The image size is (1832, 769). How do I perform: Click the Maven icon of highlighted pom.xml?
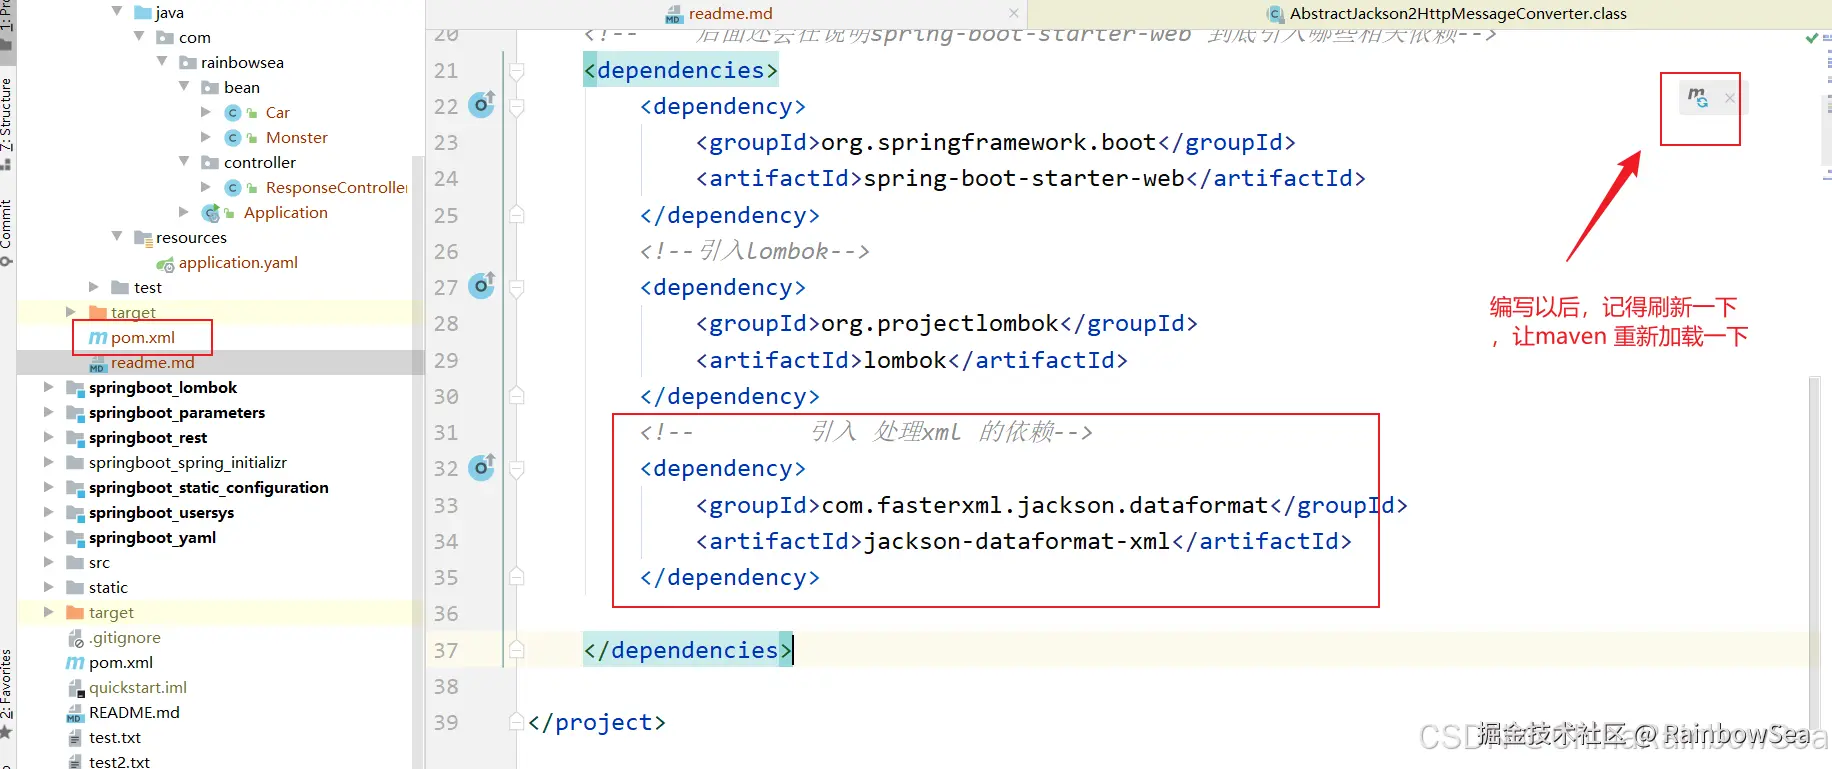coord(98,338)
